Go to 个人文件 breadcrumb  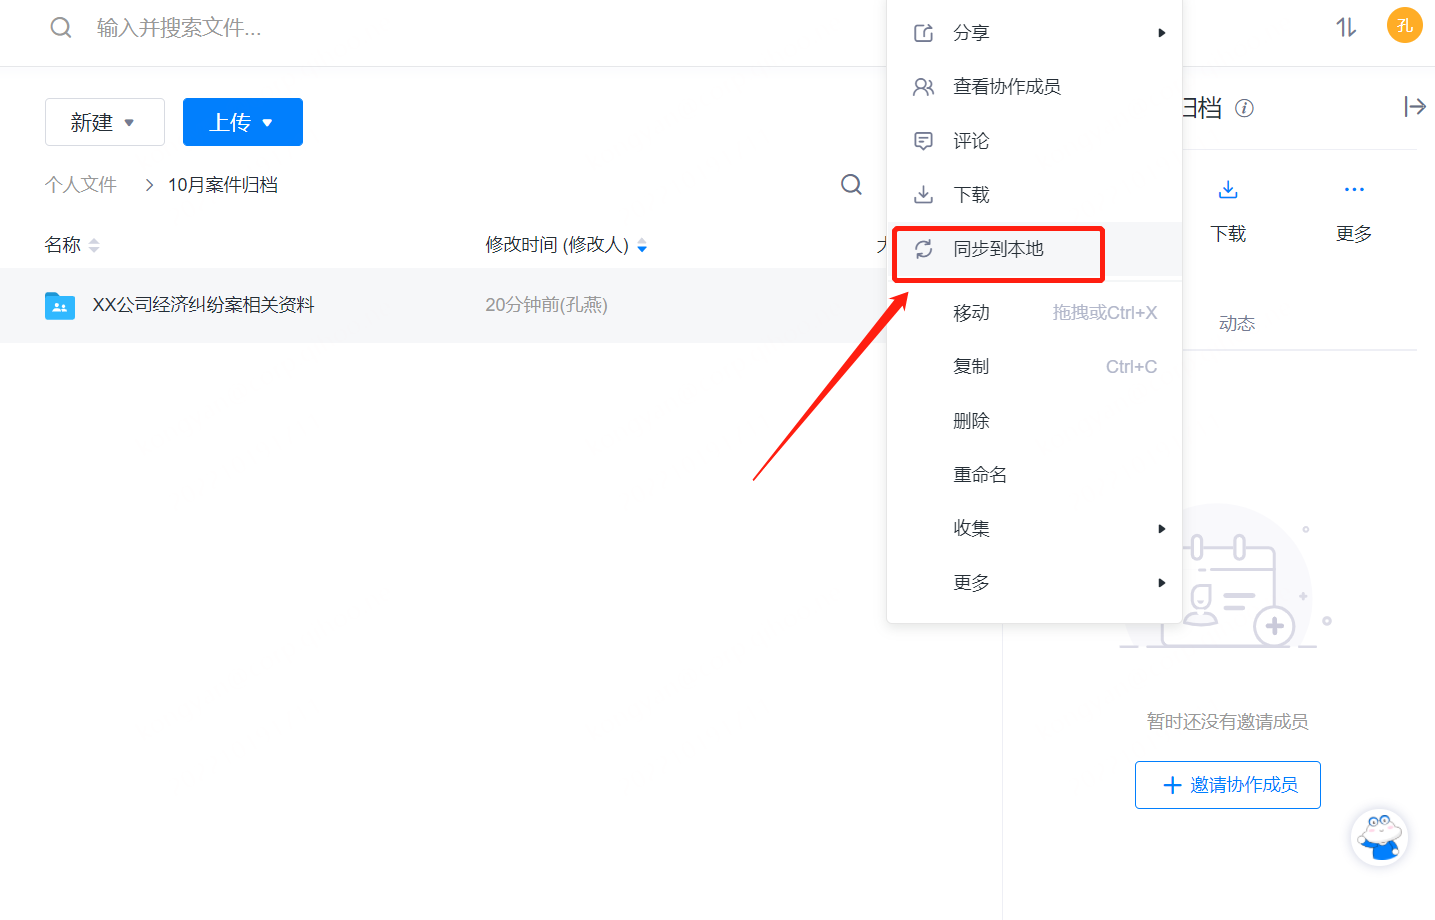(81, 185)
